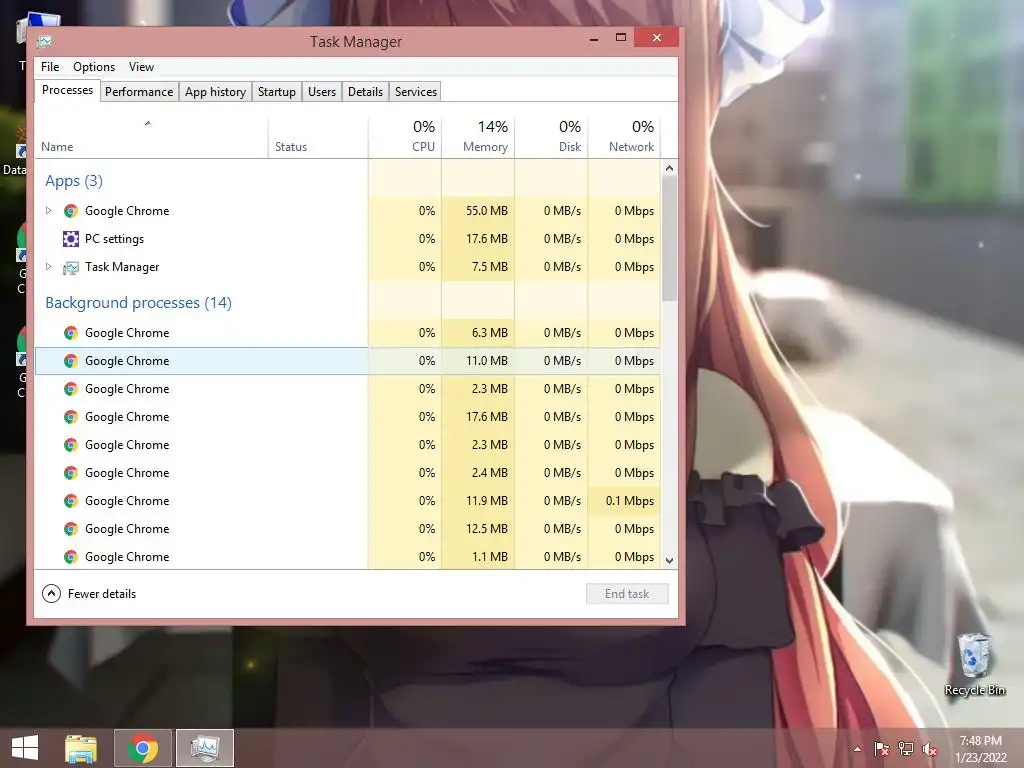Click the muted volume tray icon
Image resolution: width=1024 pixels, height=768 pixels.
[930, 749]
